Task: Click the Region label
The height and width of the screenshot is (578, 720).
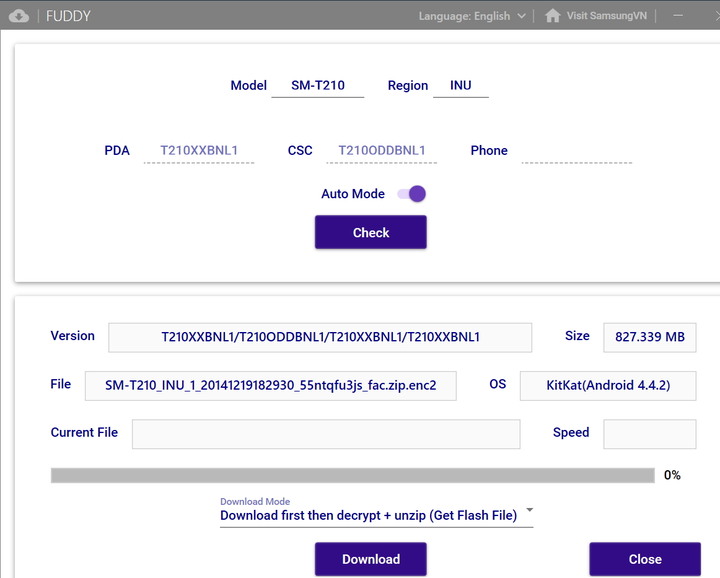Action: [x=408, y=85]
